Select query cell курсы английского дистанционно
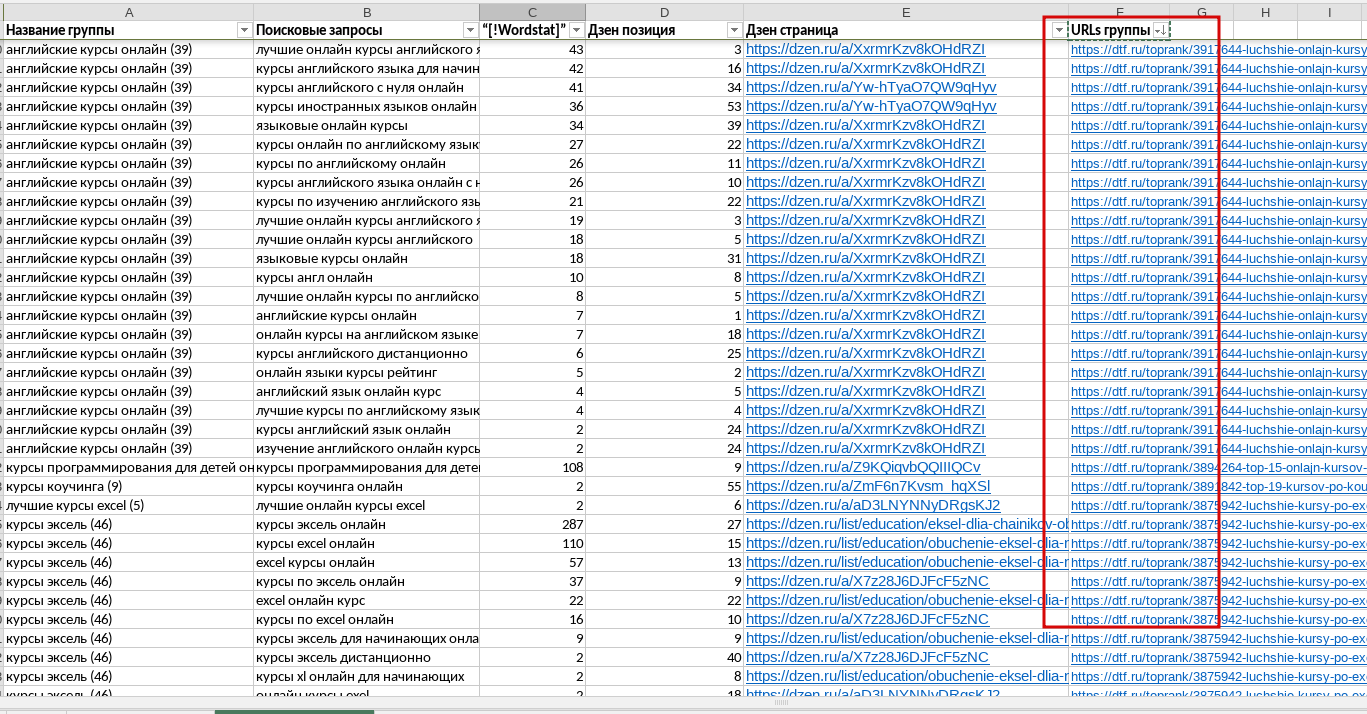The width and height of the screenshot is (1367, 714). click(x=366, y=353)
